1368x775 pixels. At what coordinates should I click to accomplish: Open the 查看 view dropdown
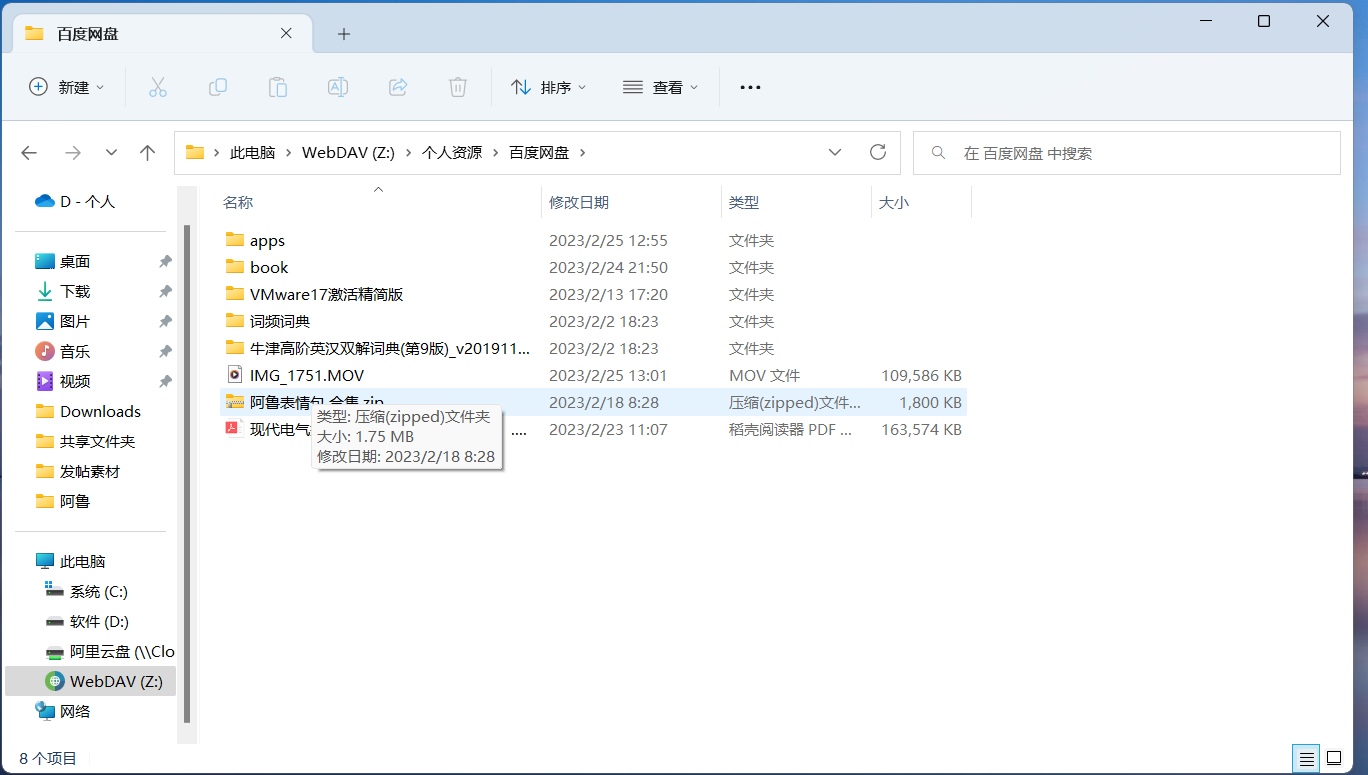660,87
